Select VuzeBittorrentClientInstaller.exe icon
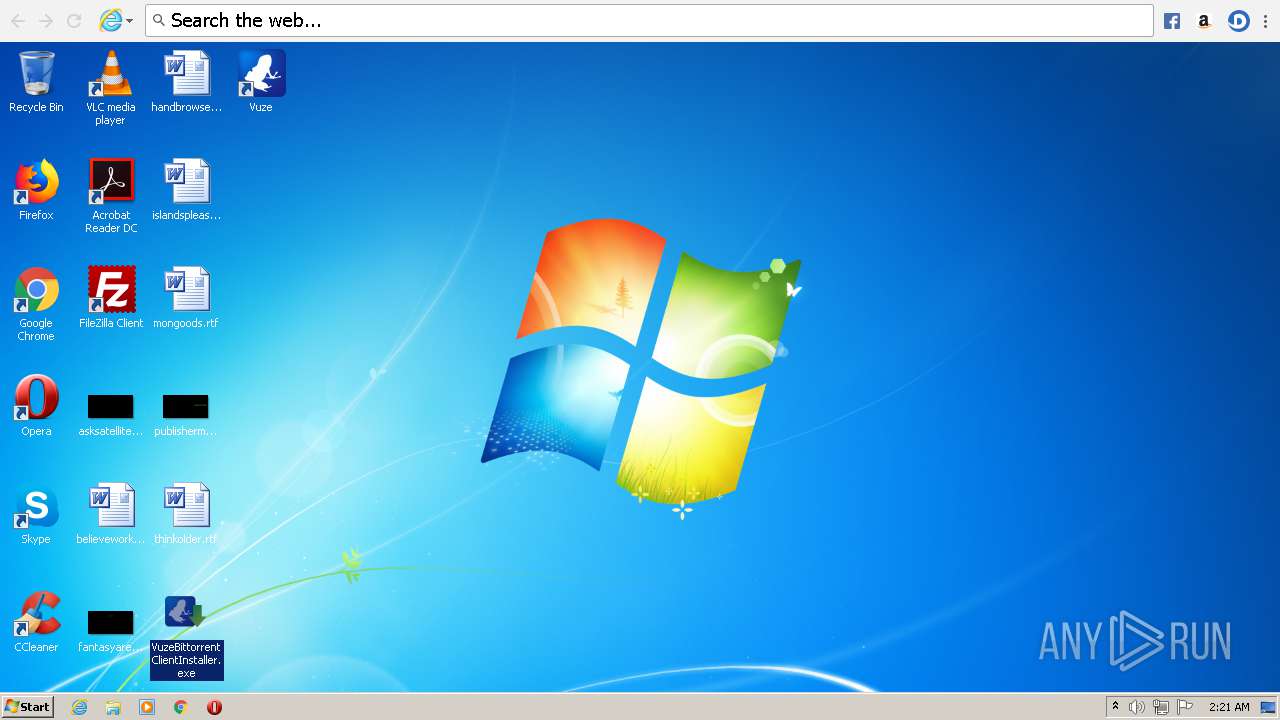This screenshot has height=720, width=1280. click(x=186, y=636)
